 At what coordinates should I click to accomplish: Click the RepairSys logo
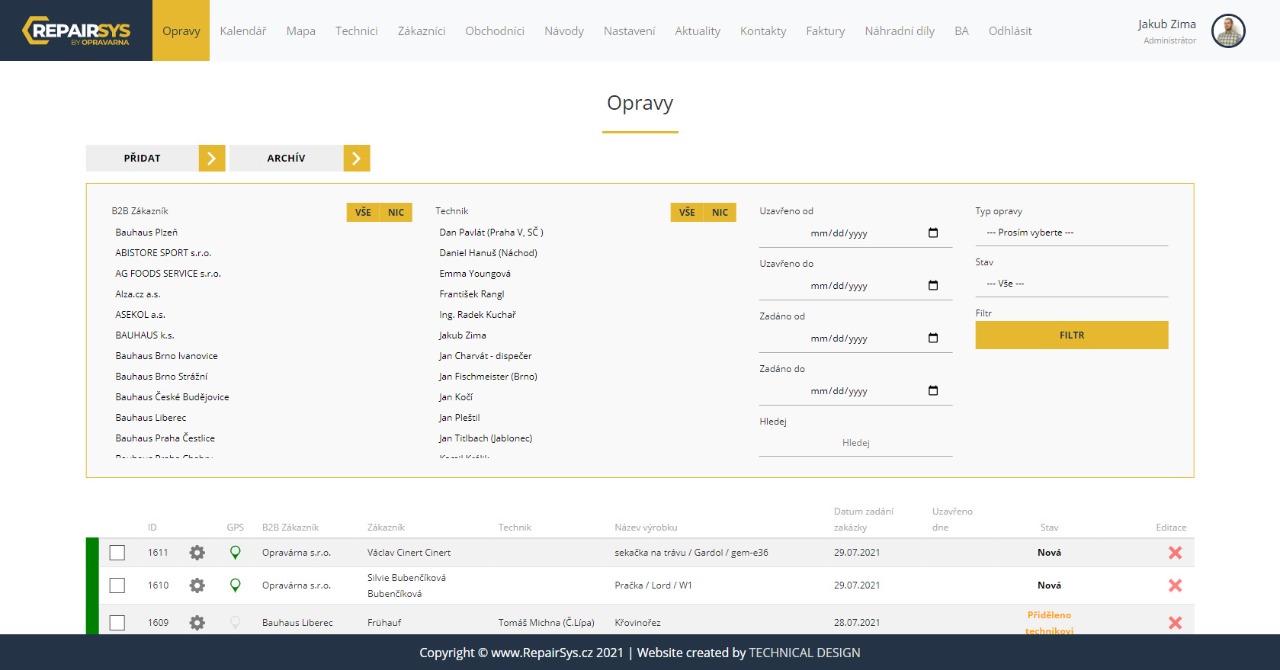pos(76,31)
